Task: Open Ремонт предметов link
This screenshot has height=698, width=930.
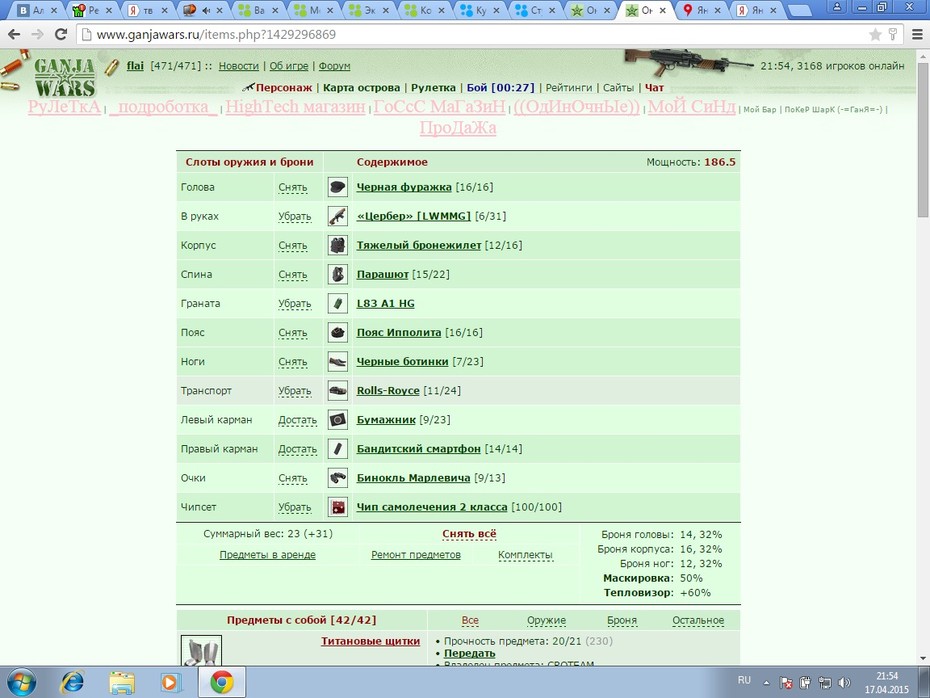Action: tap(416, 555)
